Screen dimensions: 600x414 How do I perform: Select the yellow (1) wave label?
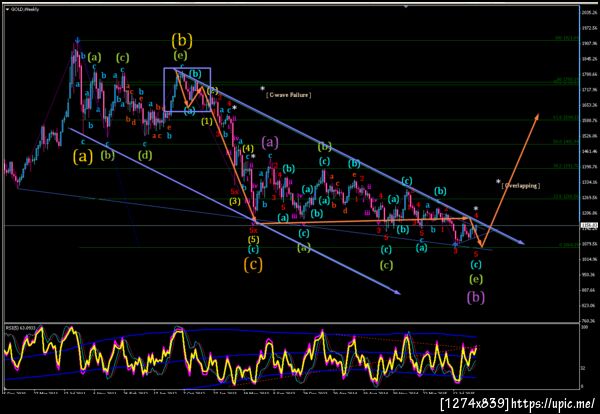(x=207, y=122)
